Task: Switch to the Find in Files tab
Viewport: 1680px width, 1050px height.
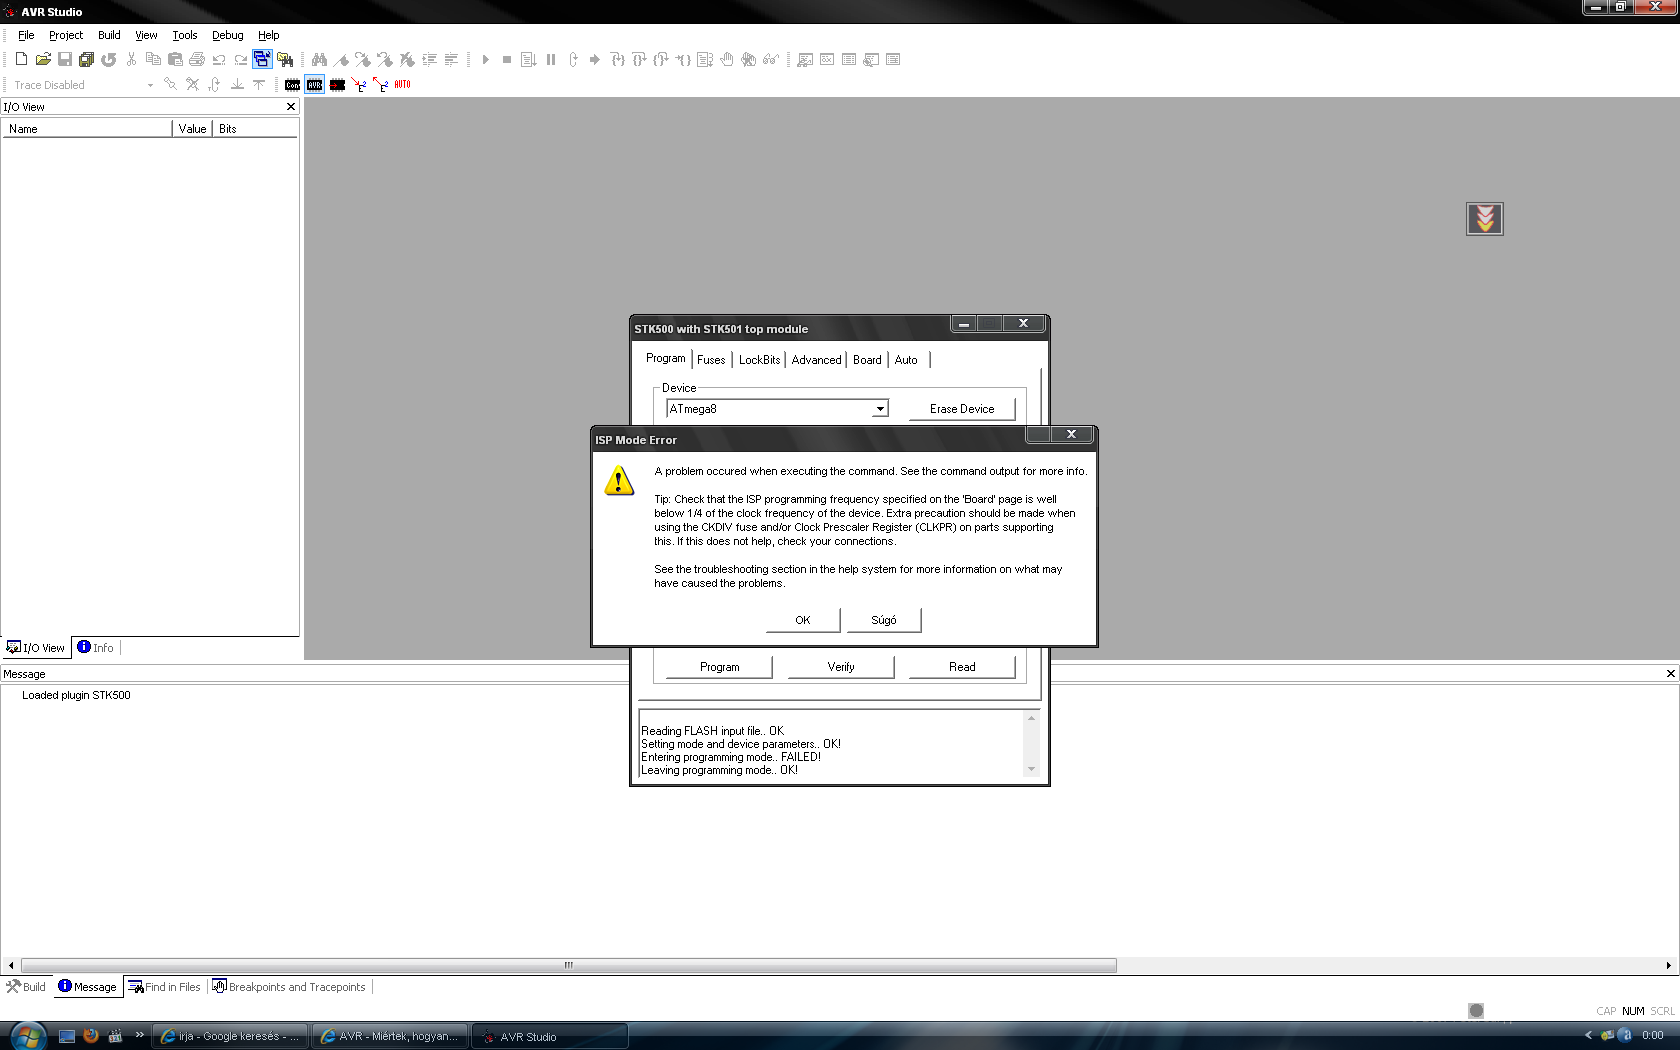Action: [164, 987]
